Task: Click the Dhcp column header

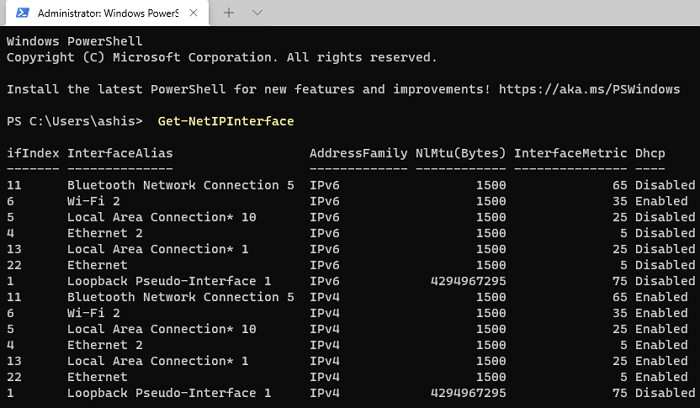Action: 650,153
